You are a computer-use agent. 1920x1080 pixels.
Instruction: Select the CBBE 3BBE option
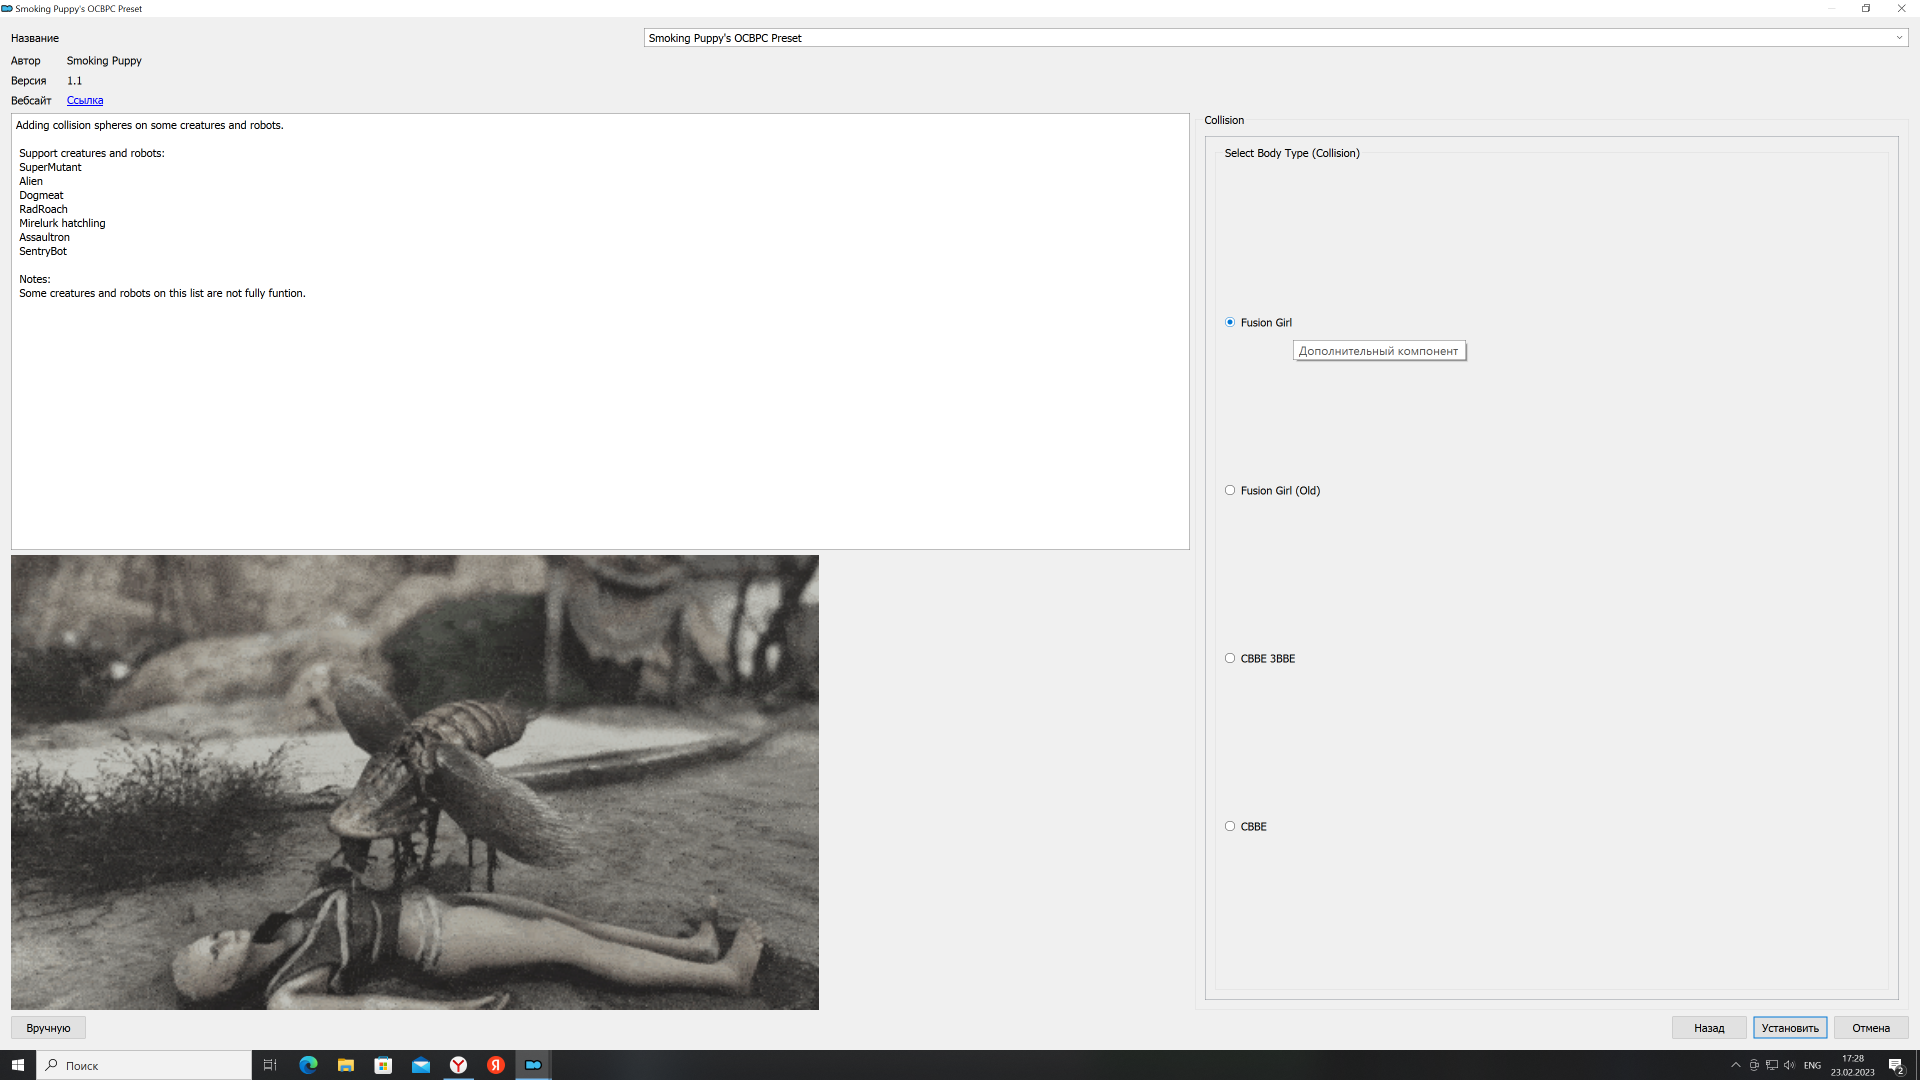tap(1230, 658)
